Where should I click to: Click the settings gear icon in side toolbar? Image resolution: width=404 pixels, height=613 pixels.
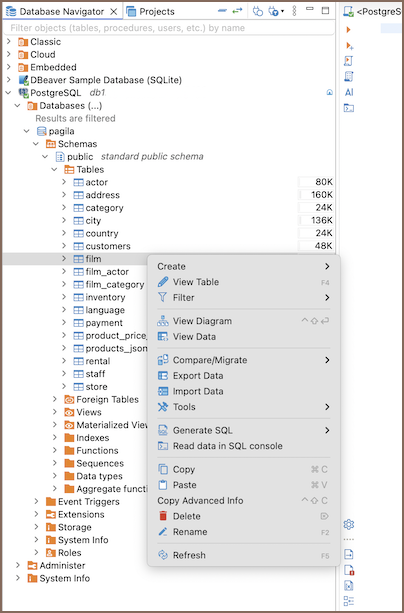click(x=348, y=524)
